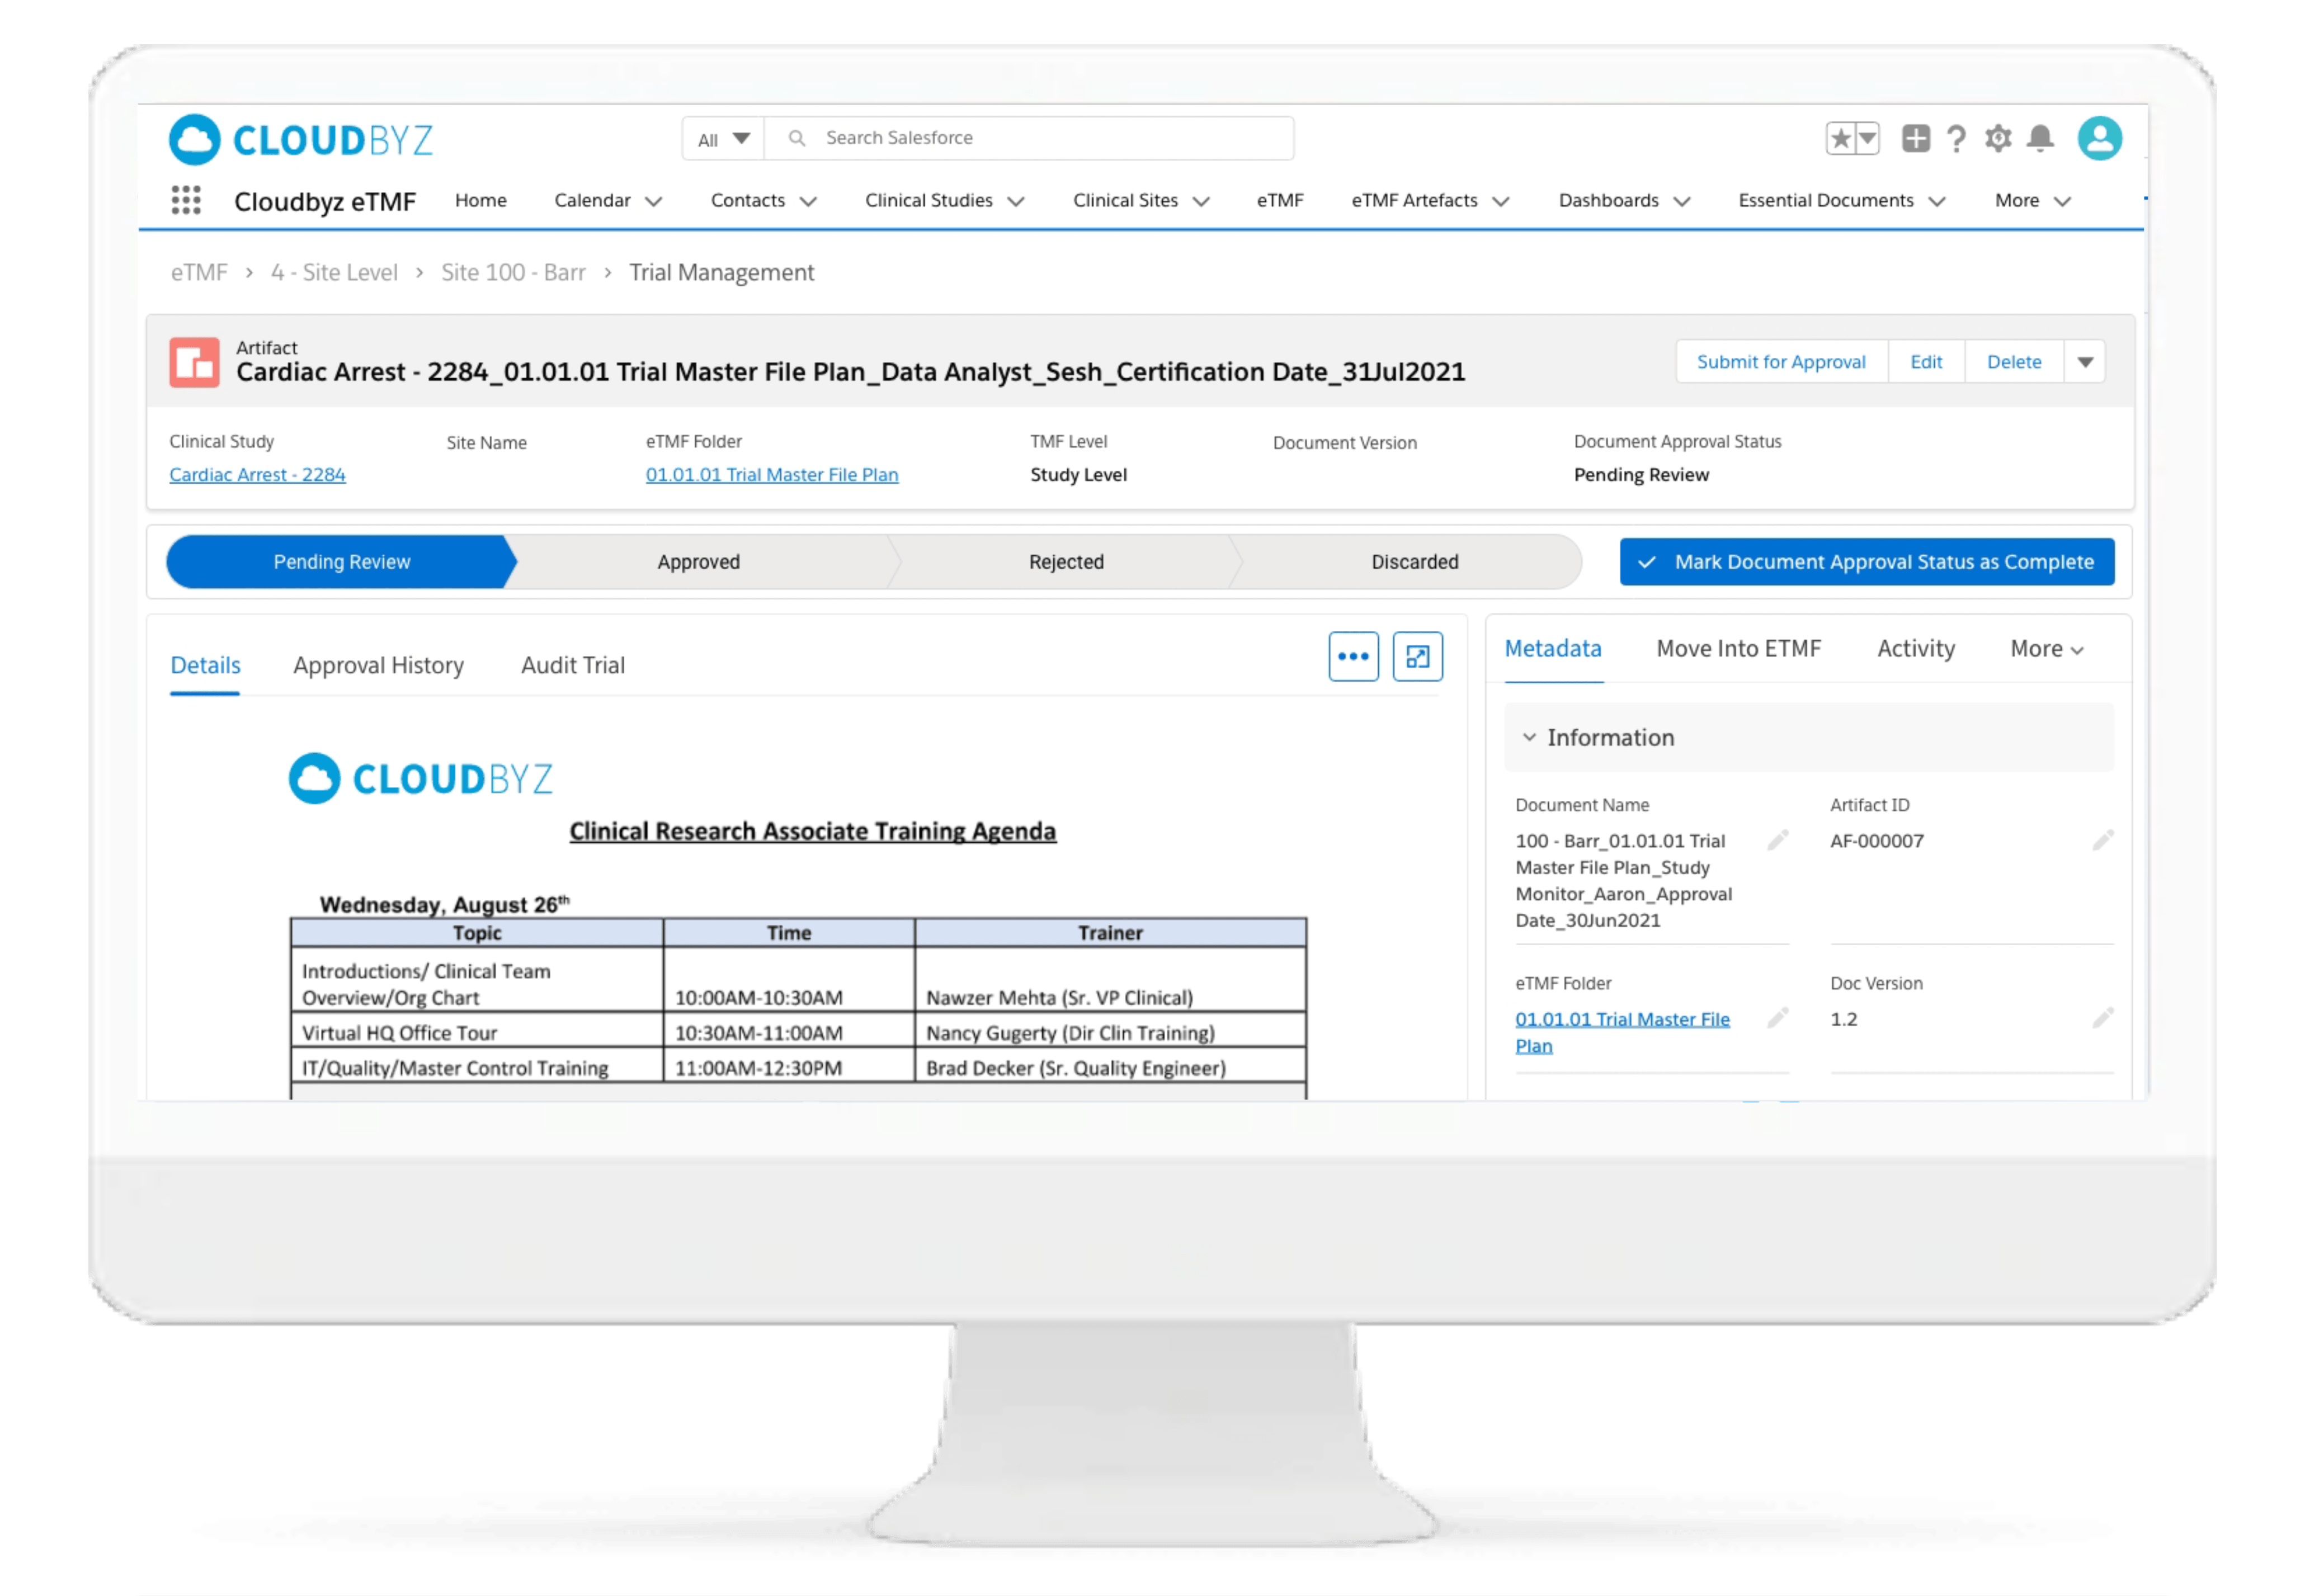View notifications bell icon
The image size is (2305, 1596).
coord(2040,138)
